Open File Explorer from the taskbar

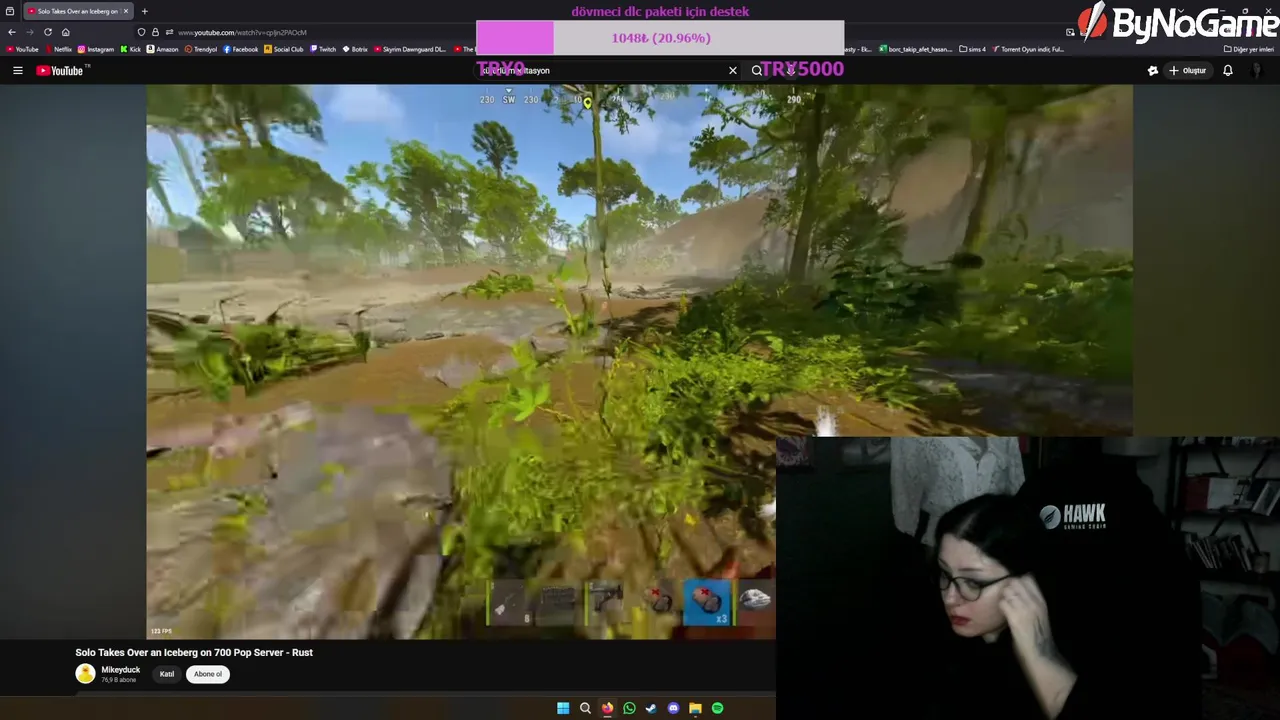coord(695,708)
